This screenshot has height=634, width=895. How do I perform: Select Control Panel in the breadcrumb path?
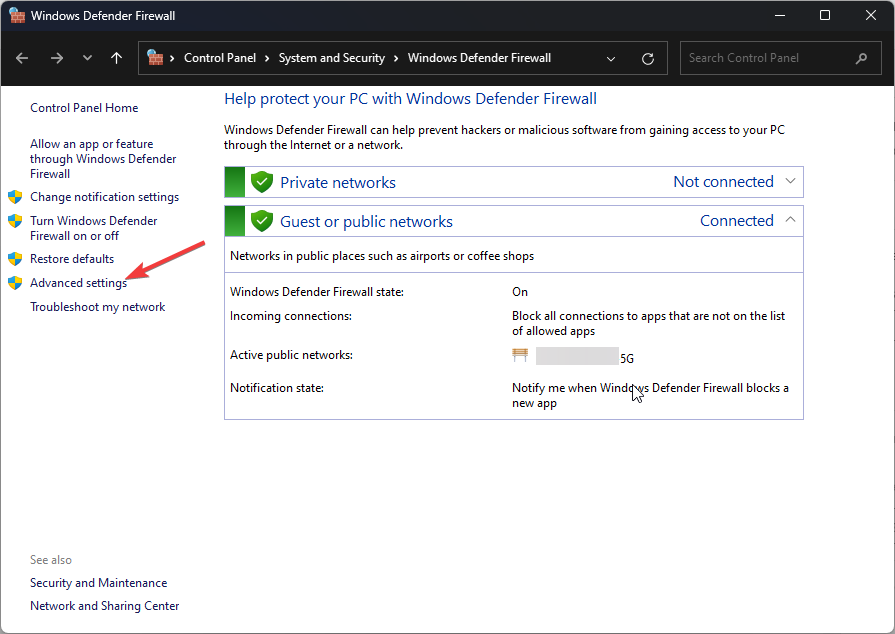pos(220,58)
